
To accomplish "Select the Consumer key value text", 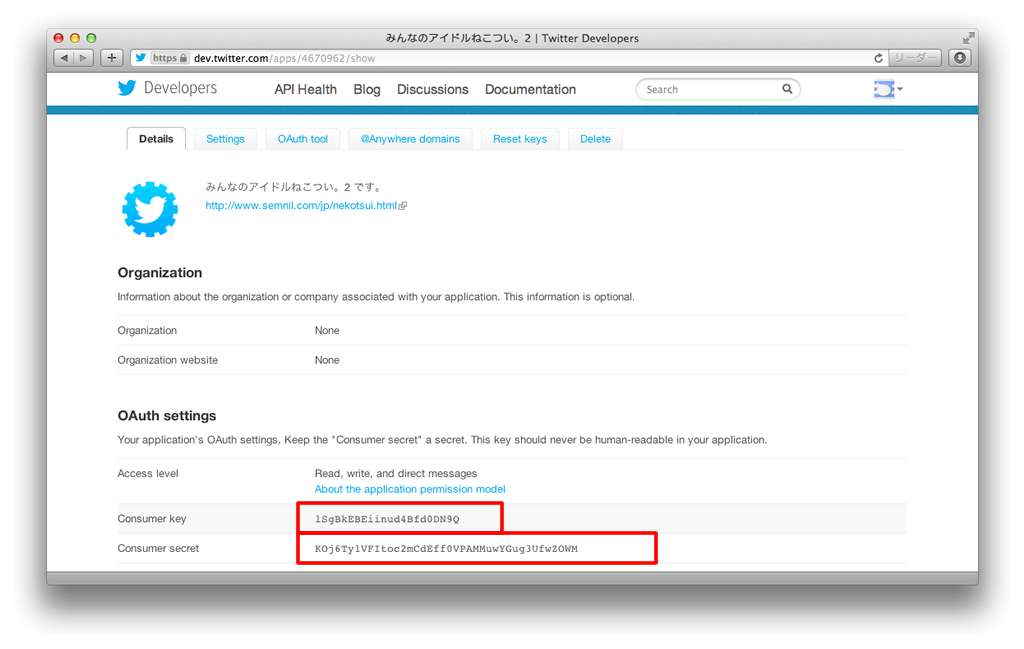I will coord(387,519).
